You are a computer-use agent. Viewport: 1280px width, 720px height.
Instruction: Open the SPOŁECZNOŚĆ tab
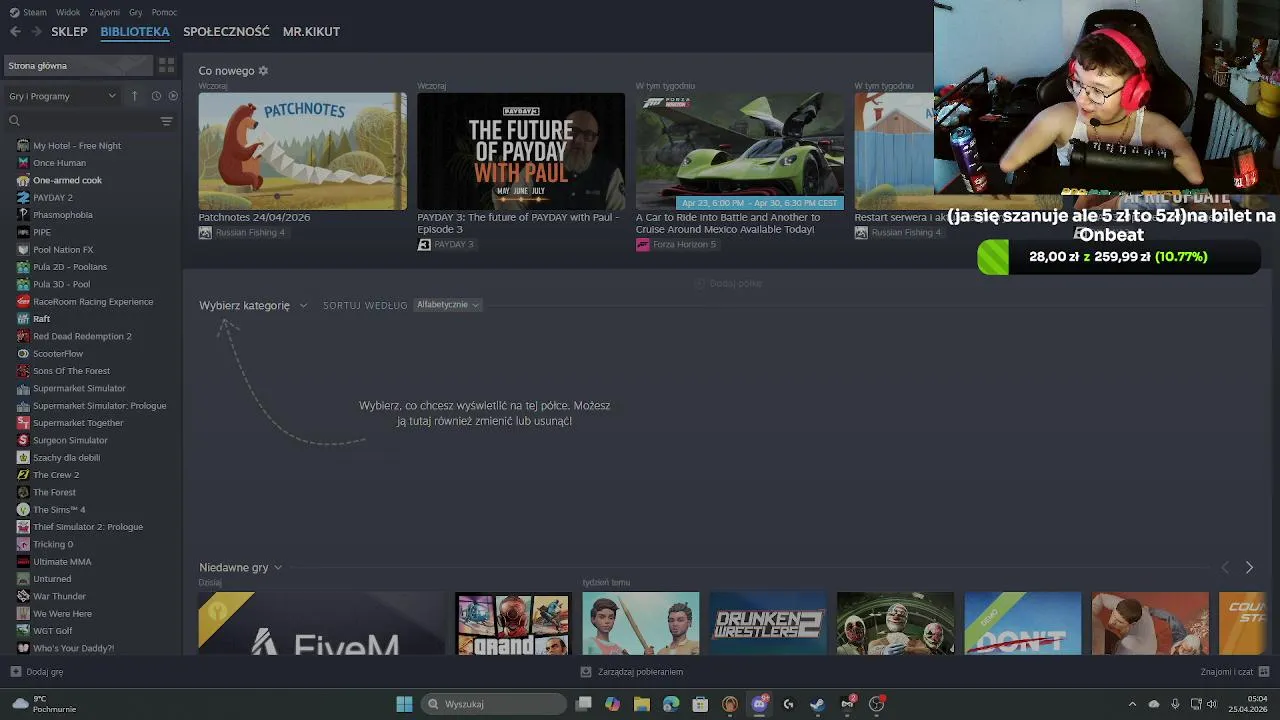coord(226,32)
